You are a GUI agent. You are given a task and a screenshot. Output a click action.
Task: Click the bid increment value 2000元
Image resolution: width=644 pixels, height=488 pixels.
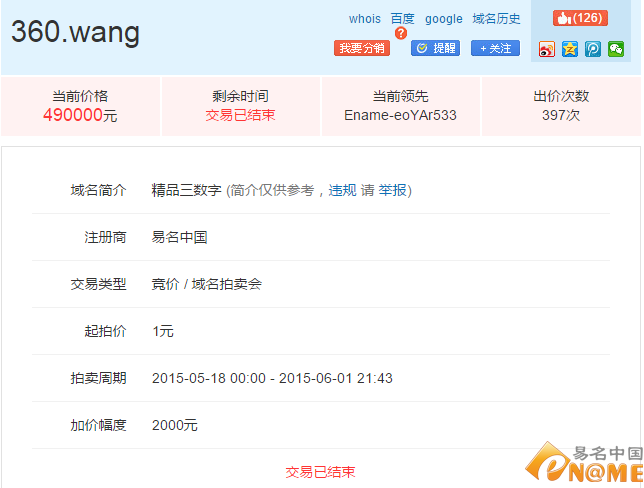175,425
